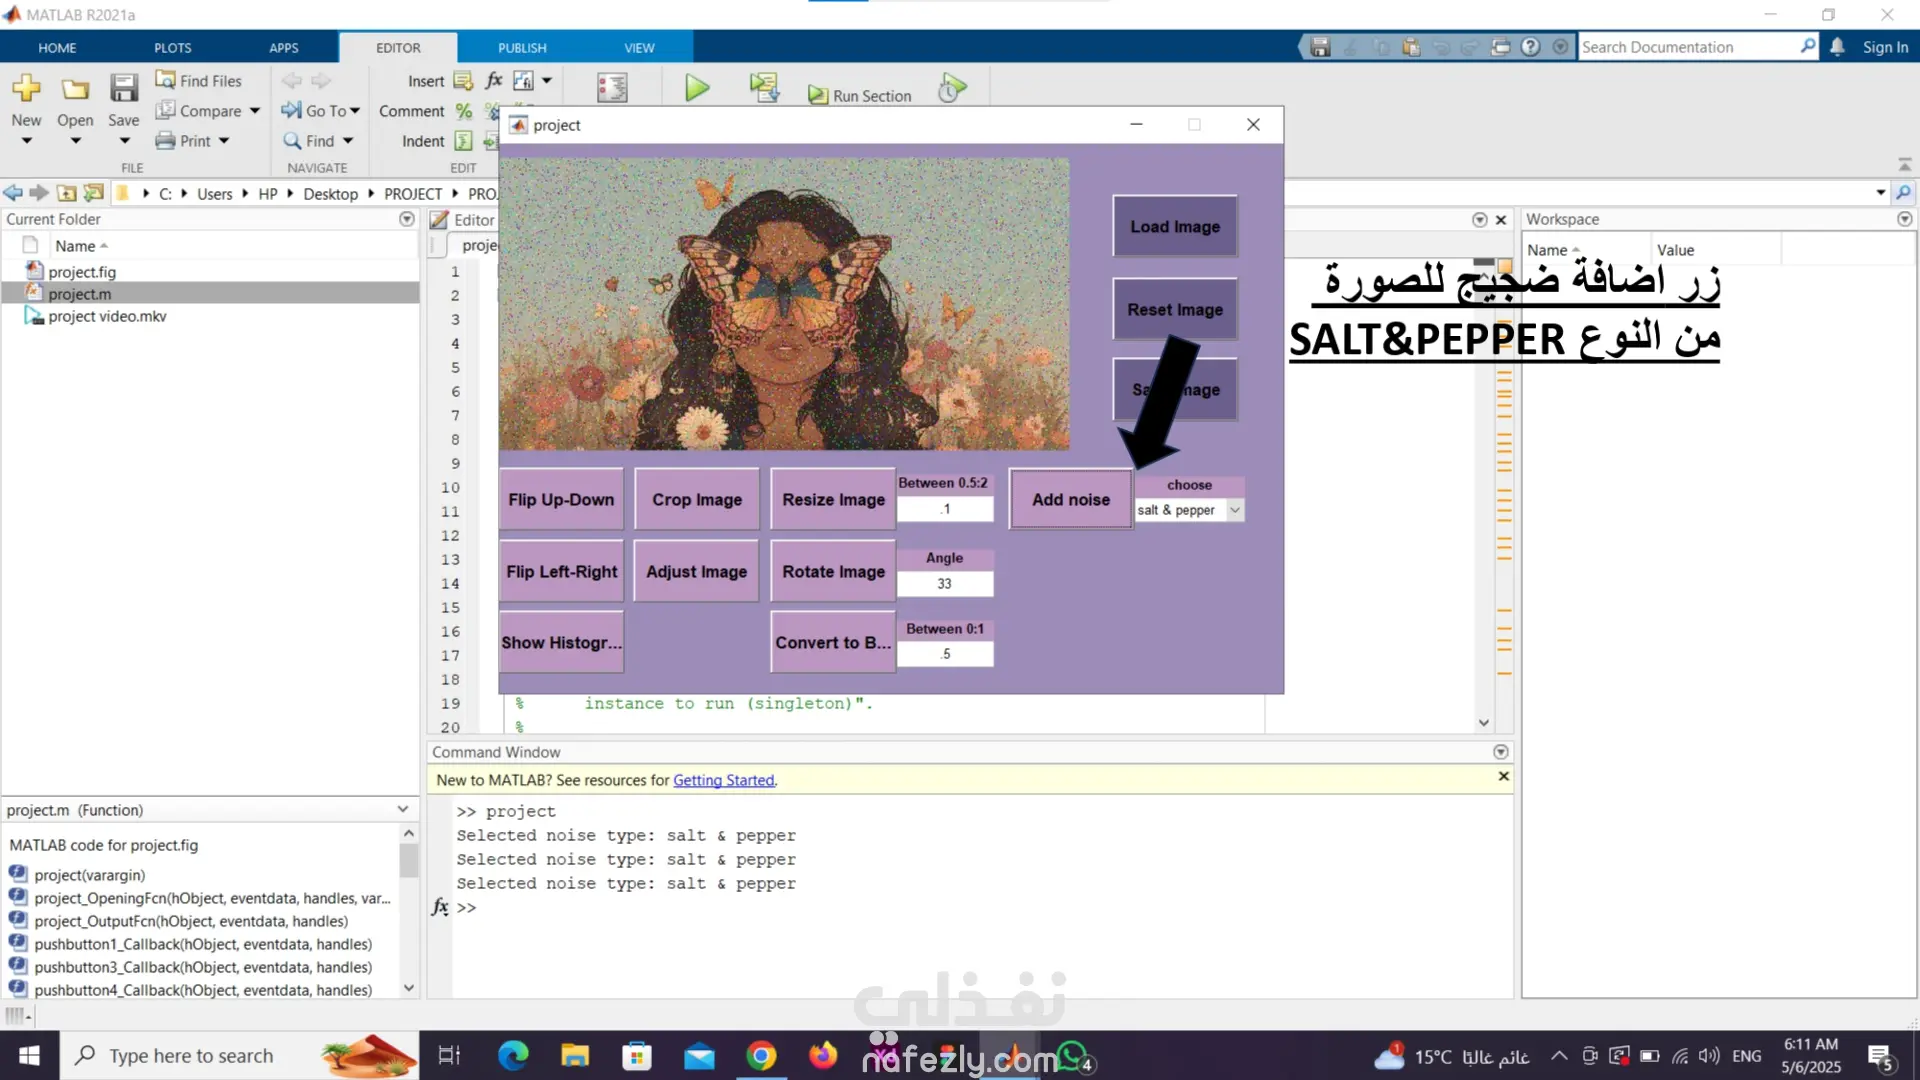Viewport: 1920px width, 1080px height.
Task: Click the Open folder icon
Action: pos(75,89)
